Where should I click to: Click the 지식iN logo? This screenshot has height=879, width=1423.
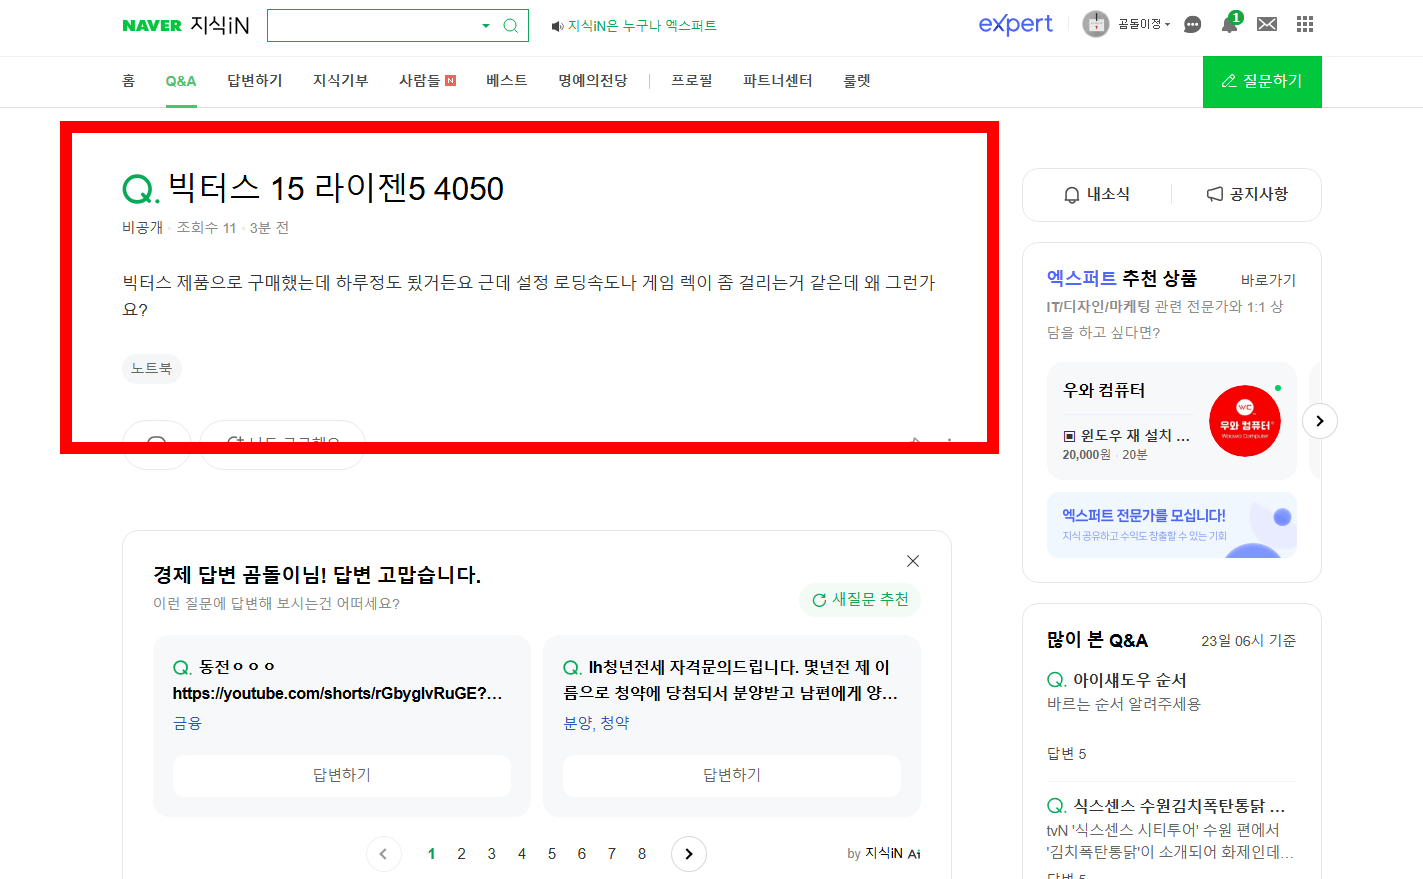coord(219,25)
